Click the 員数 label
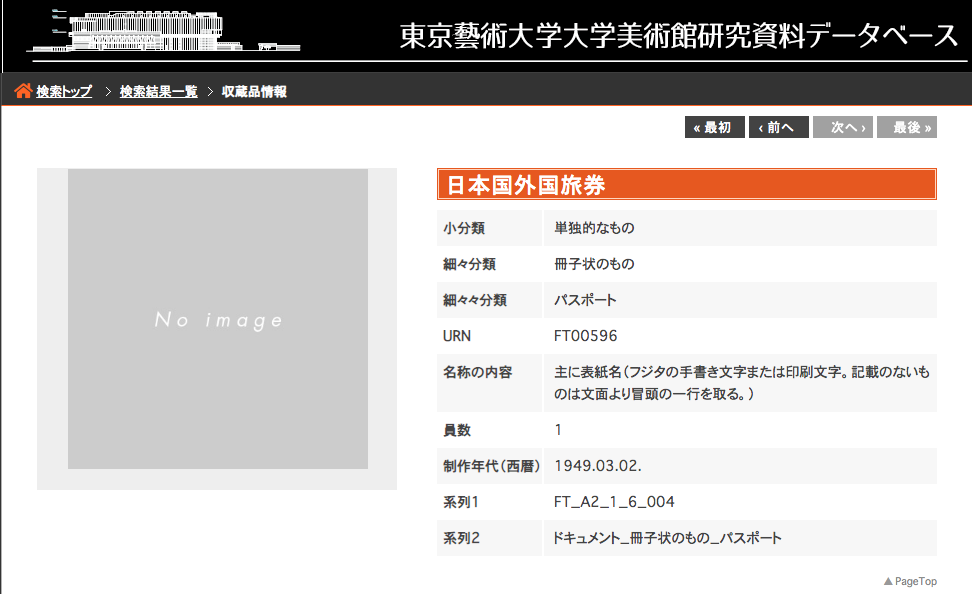 [457, 430]
